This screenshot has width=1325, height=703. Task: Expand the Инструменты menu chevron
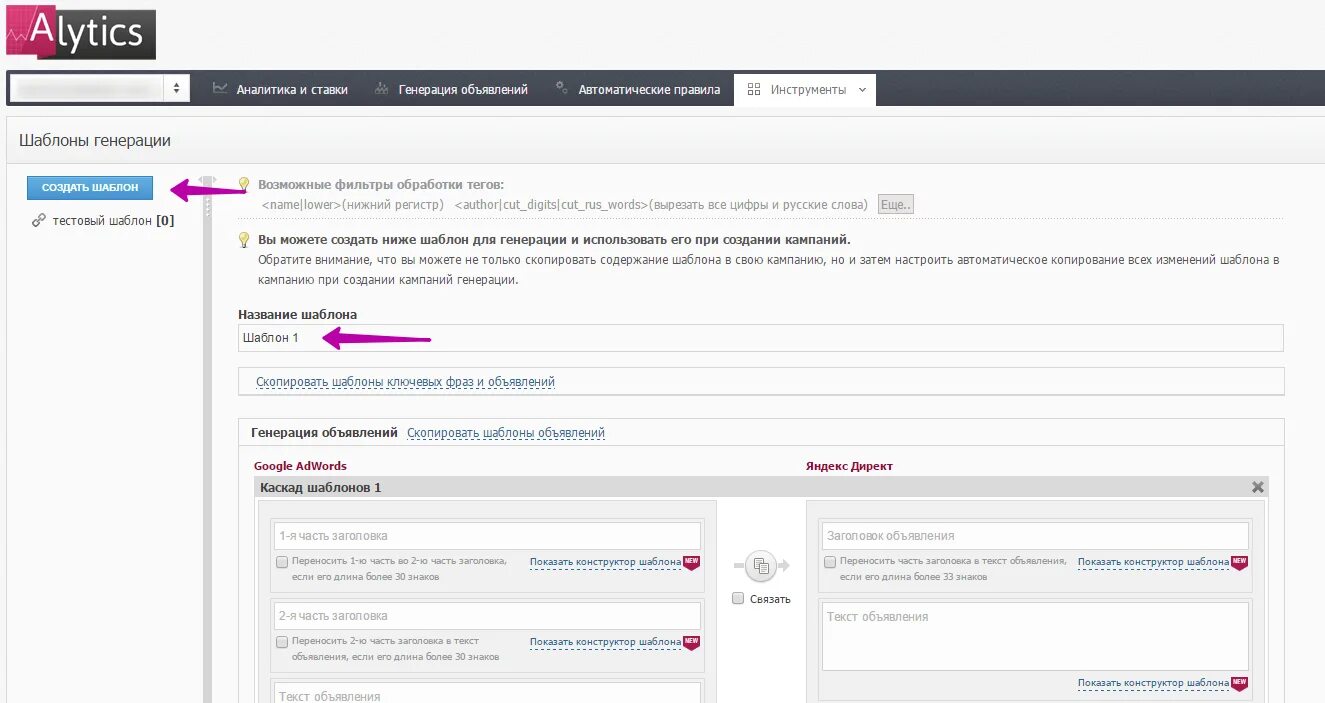click(x=861, y=90)
